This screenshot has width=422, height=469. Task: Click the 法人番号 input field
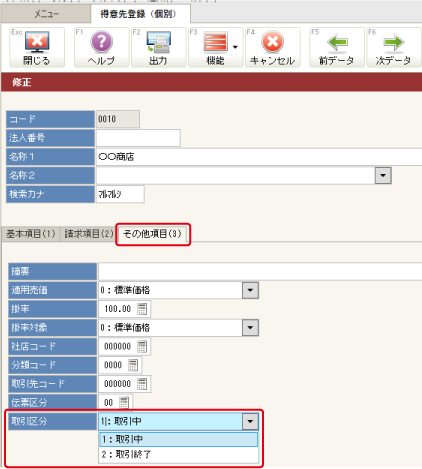tap(138, 138)
